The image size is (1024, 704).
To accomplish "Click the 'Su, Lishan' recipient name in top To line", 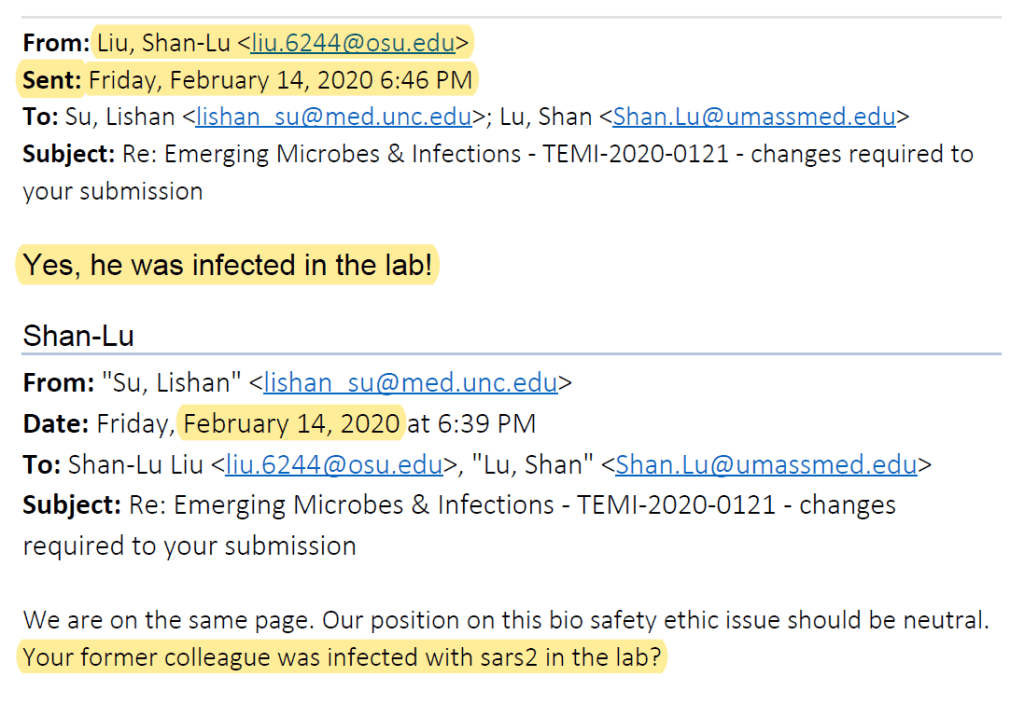I will point(118,117).
